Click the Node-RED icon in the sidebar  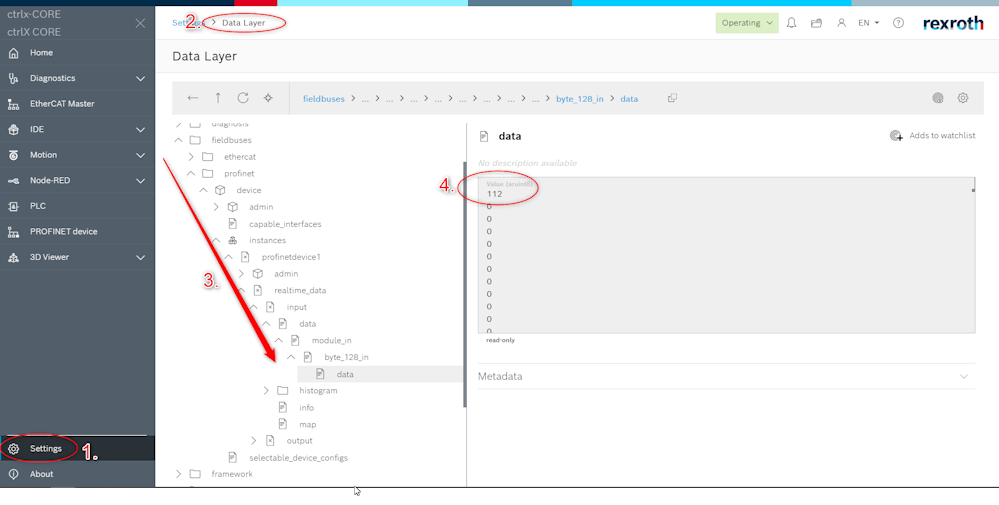pyautogui.click(x=13, y=181)
